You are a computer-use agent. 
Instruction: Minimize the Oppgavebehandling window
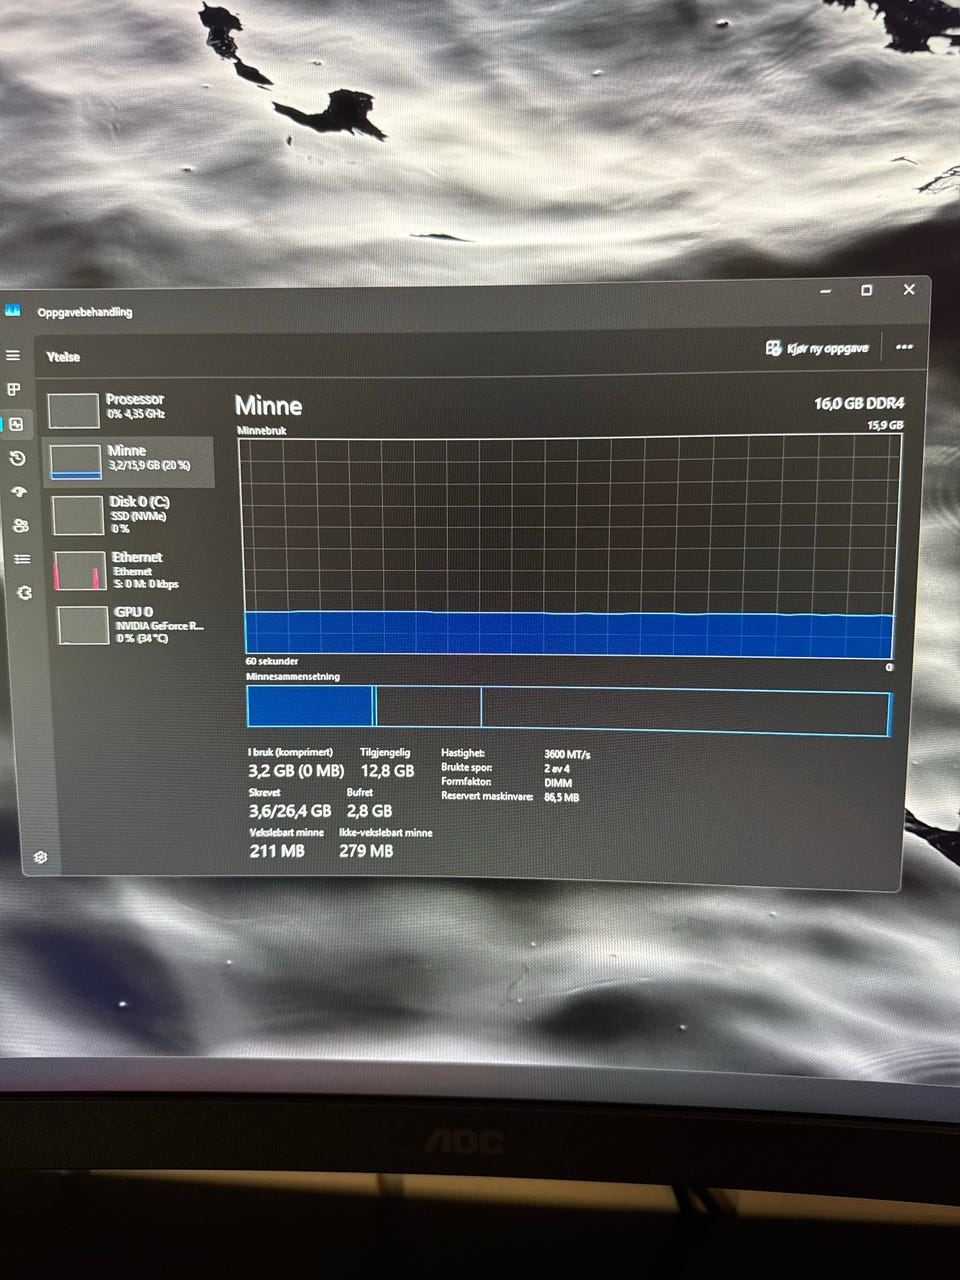click(826, 291)
